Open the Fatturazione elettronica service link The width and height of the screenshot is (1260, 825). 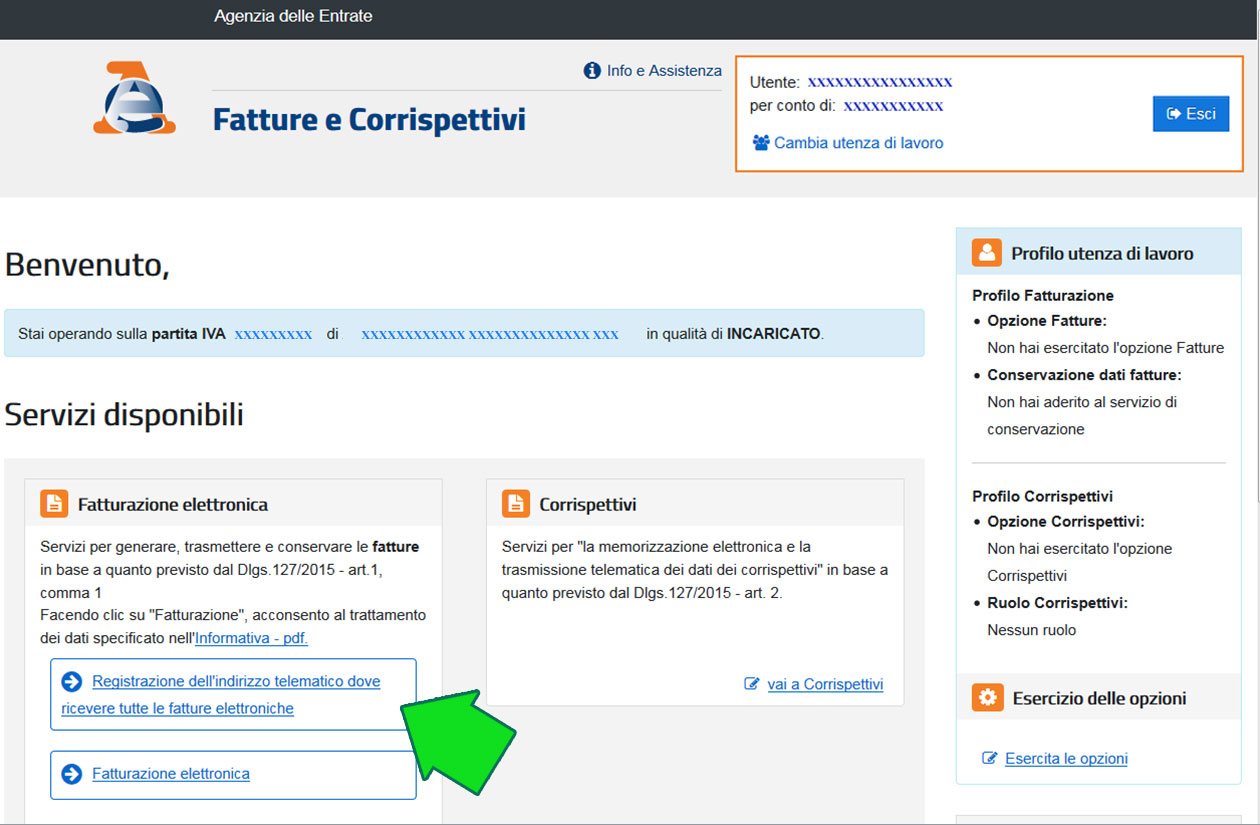[171, 774]
